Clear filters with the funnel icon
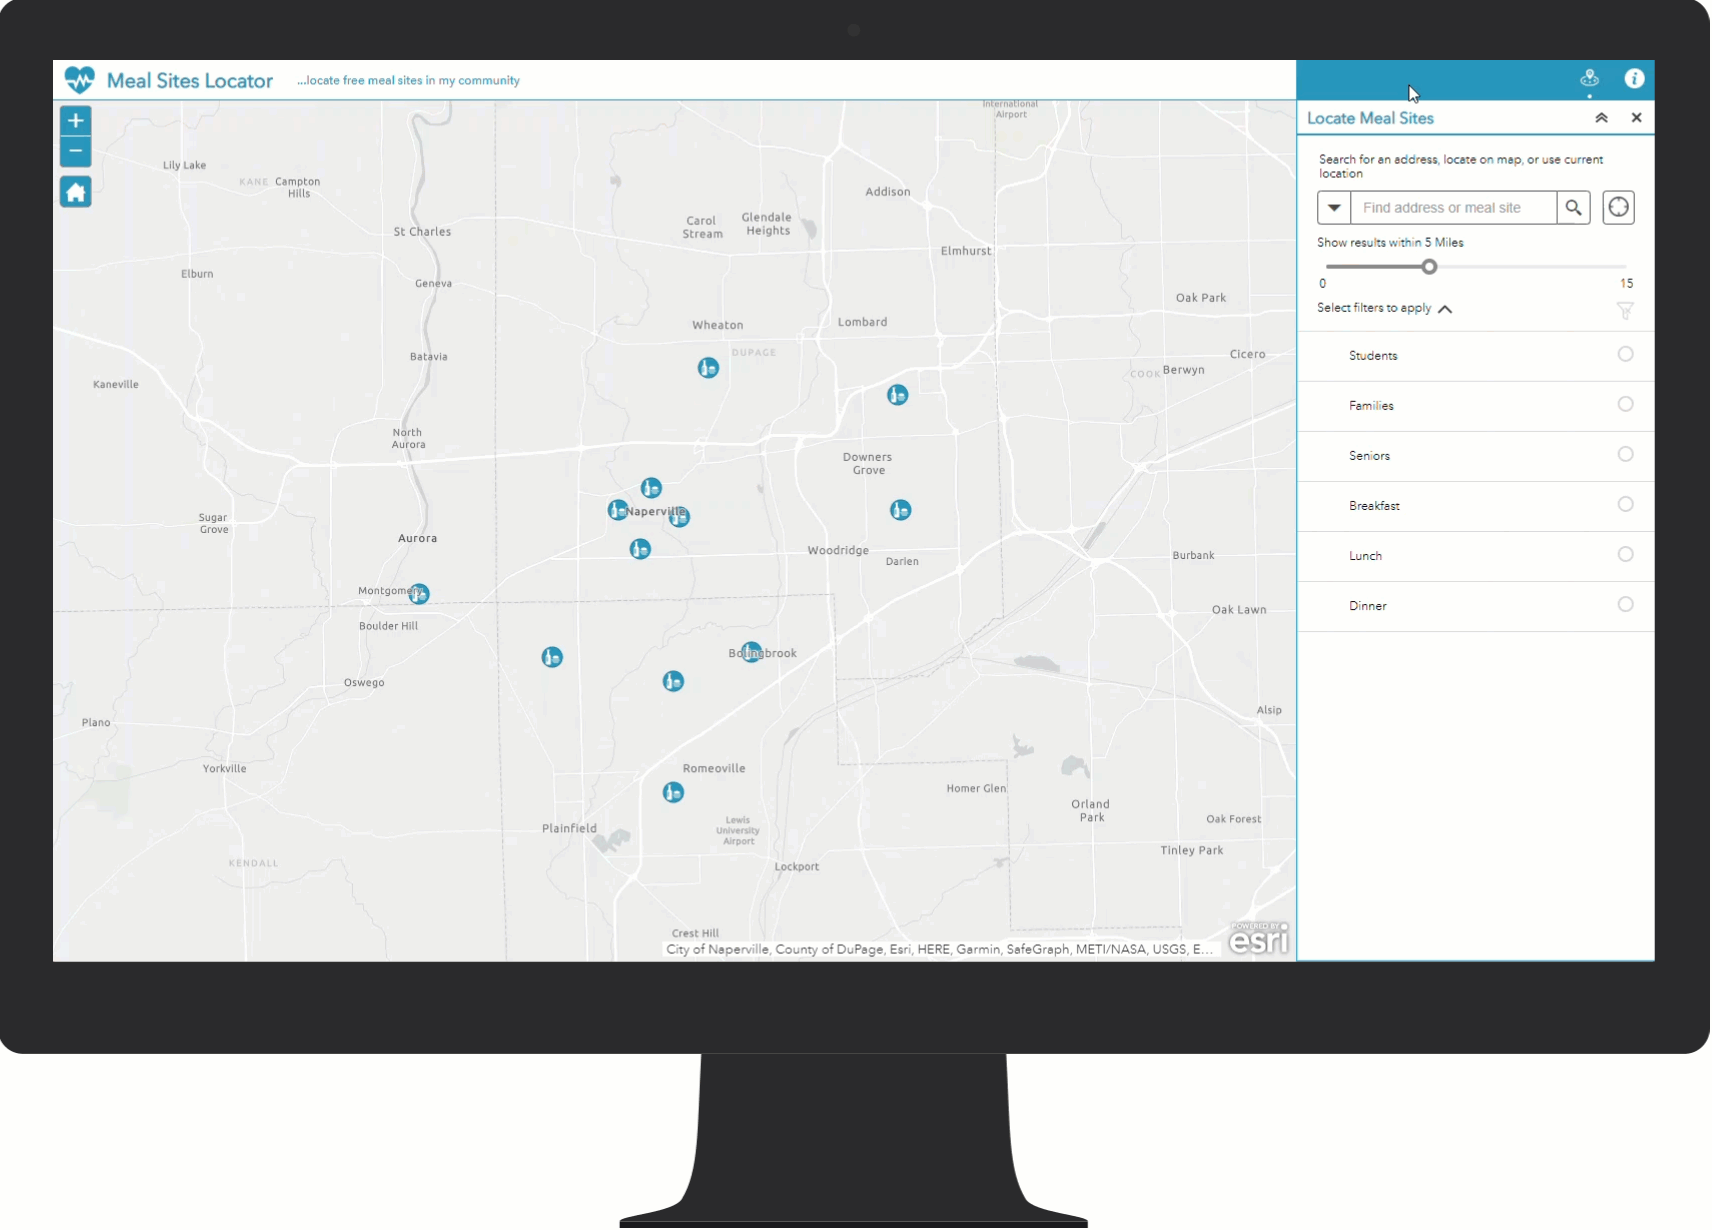The width and height of the screenshot is (1712, 1230). pyautogui.click(x=1625, y=311)
